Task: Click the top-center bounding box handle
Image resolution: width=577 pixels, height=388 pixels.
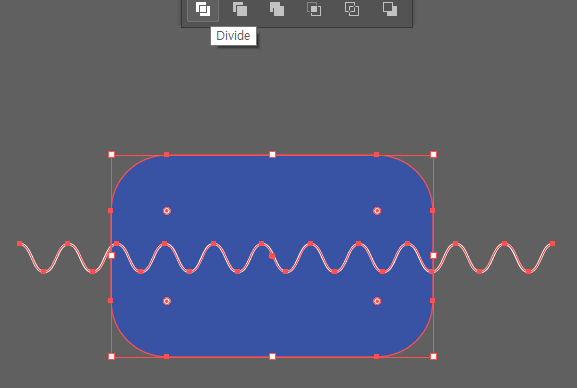Action: coord(272,155)
